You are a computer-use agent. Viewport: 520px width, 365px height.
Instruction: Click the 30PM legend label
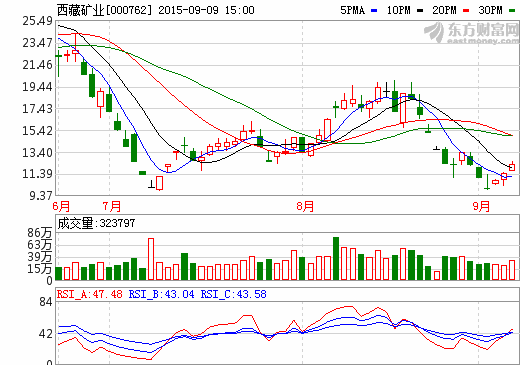490,10
